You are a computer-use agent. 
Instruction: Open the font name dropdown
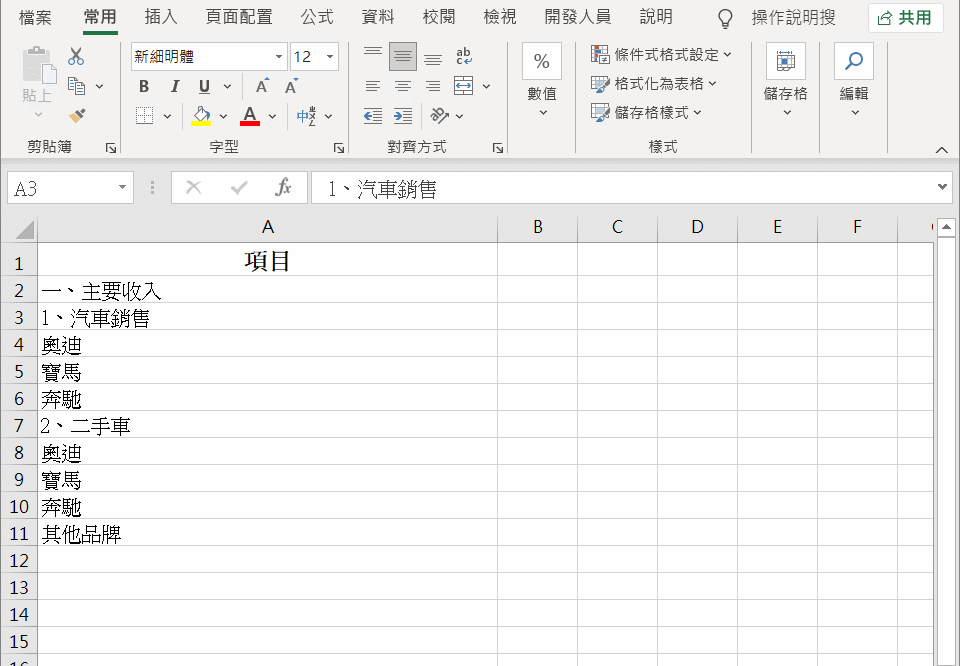pos(279,57)
